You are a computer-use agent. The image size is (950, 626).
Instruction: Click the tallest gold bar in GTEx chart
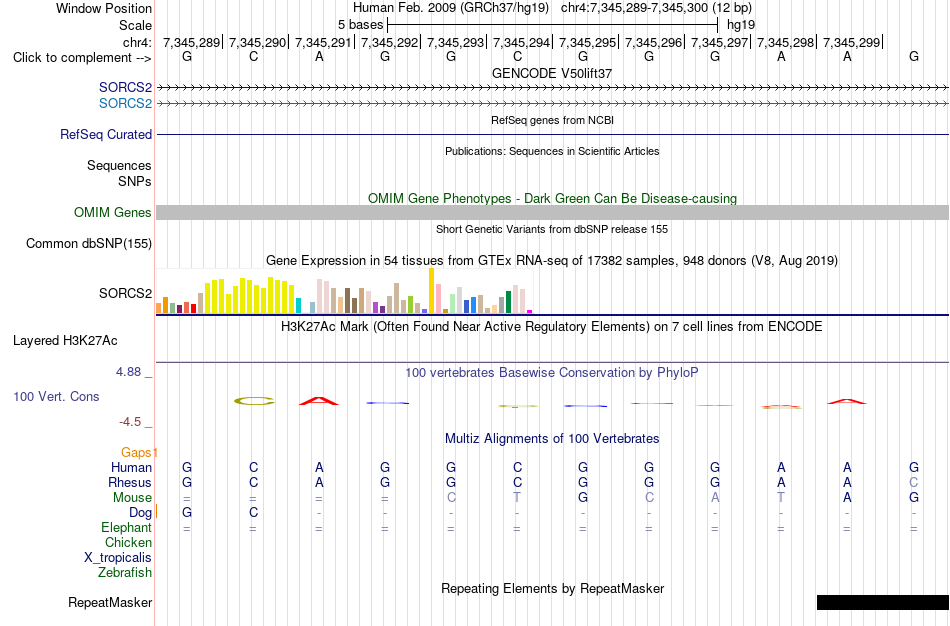431,291
